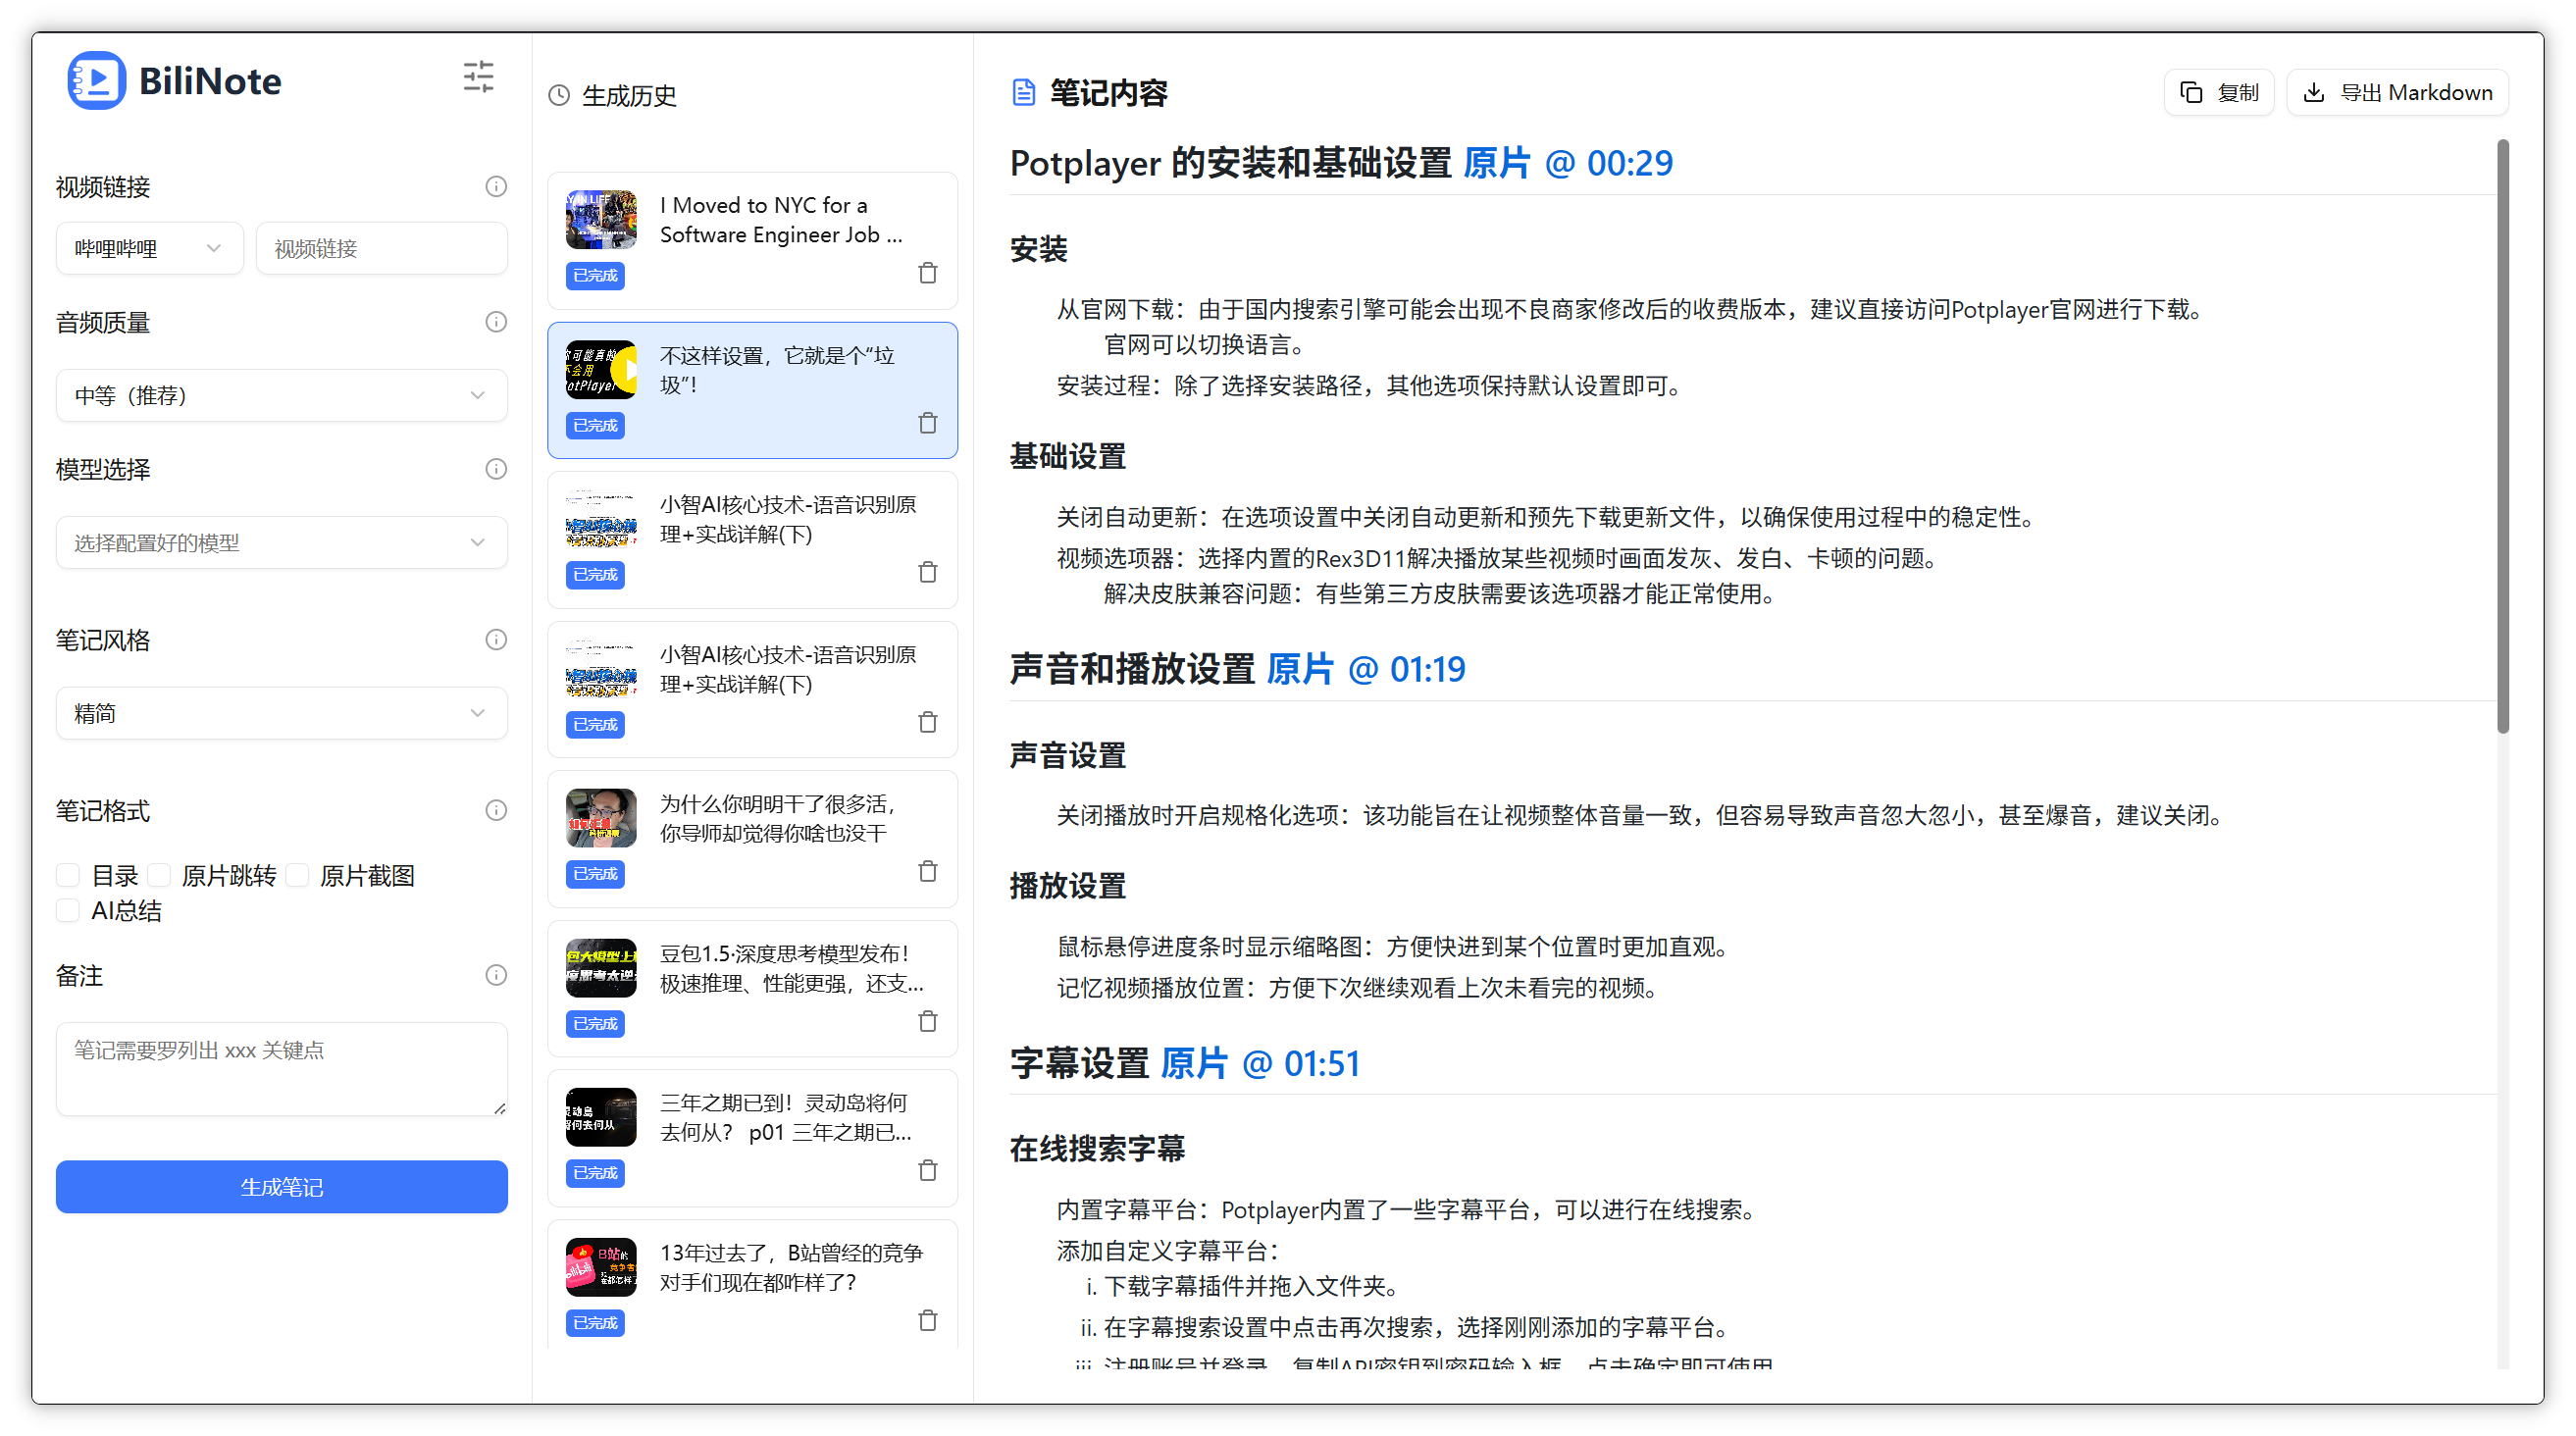Click the '声音和播放设置' heading
This screenshot has width=2576, height=1436.
click(1132, 669)
